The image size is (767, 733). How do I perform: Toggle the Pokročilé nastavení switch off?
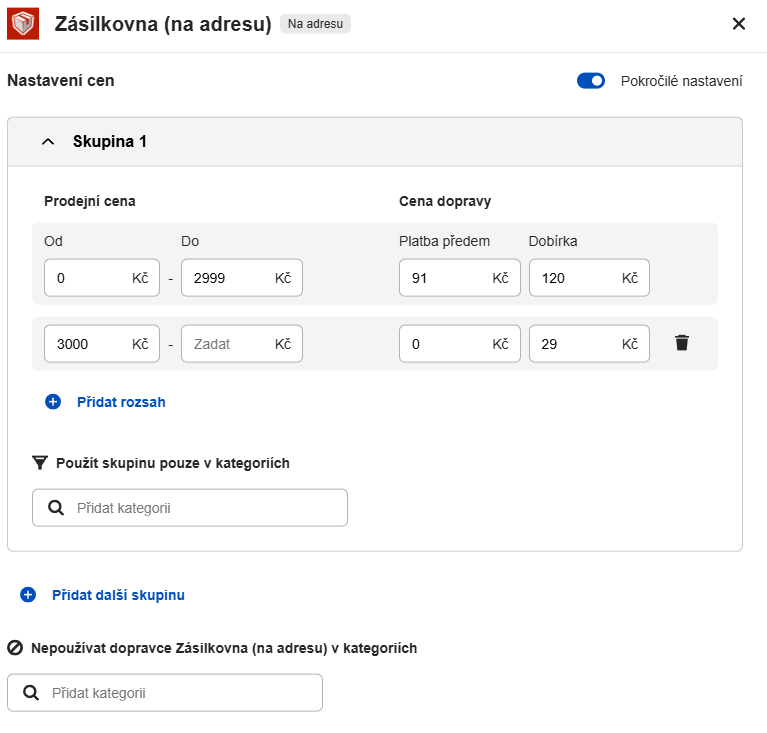point(591,81)
